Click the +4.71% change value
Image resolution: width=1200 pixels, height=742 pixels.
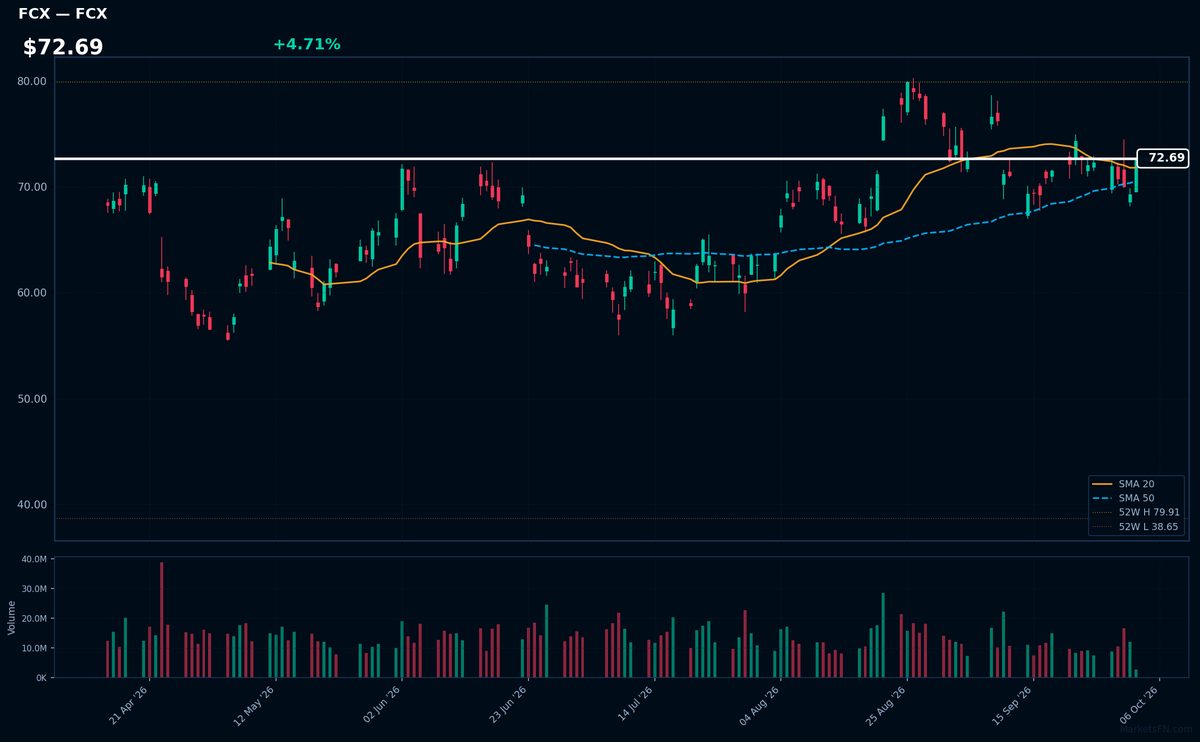(307, 44)
